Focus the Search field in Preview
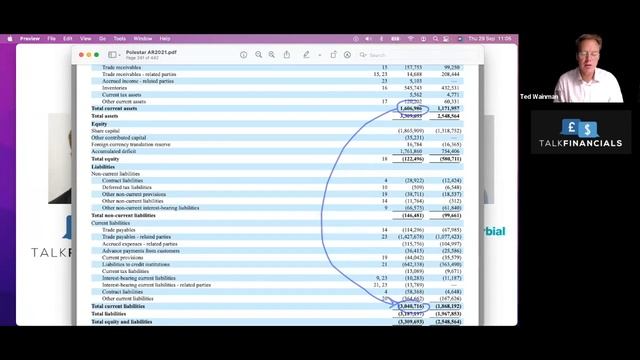 tap(418, 55)
